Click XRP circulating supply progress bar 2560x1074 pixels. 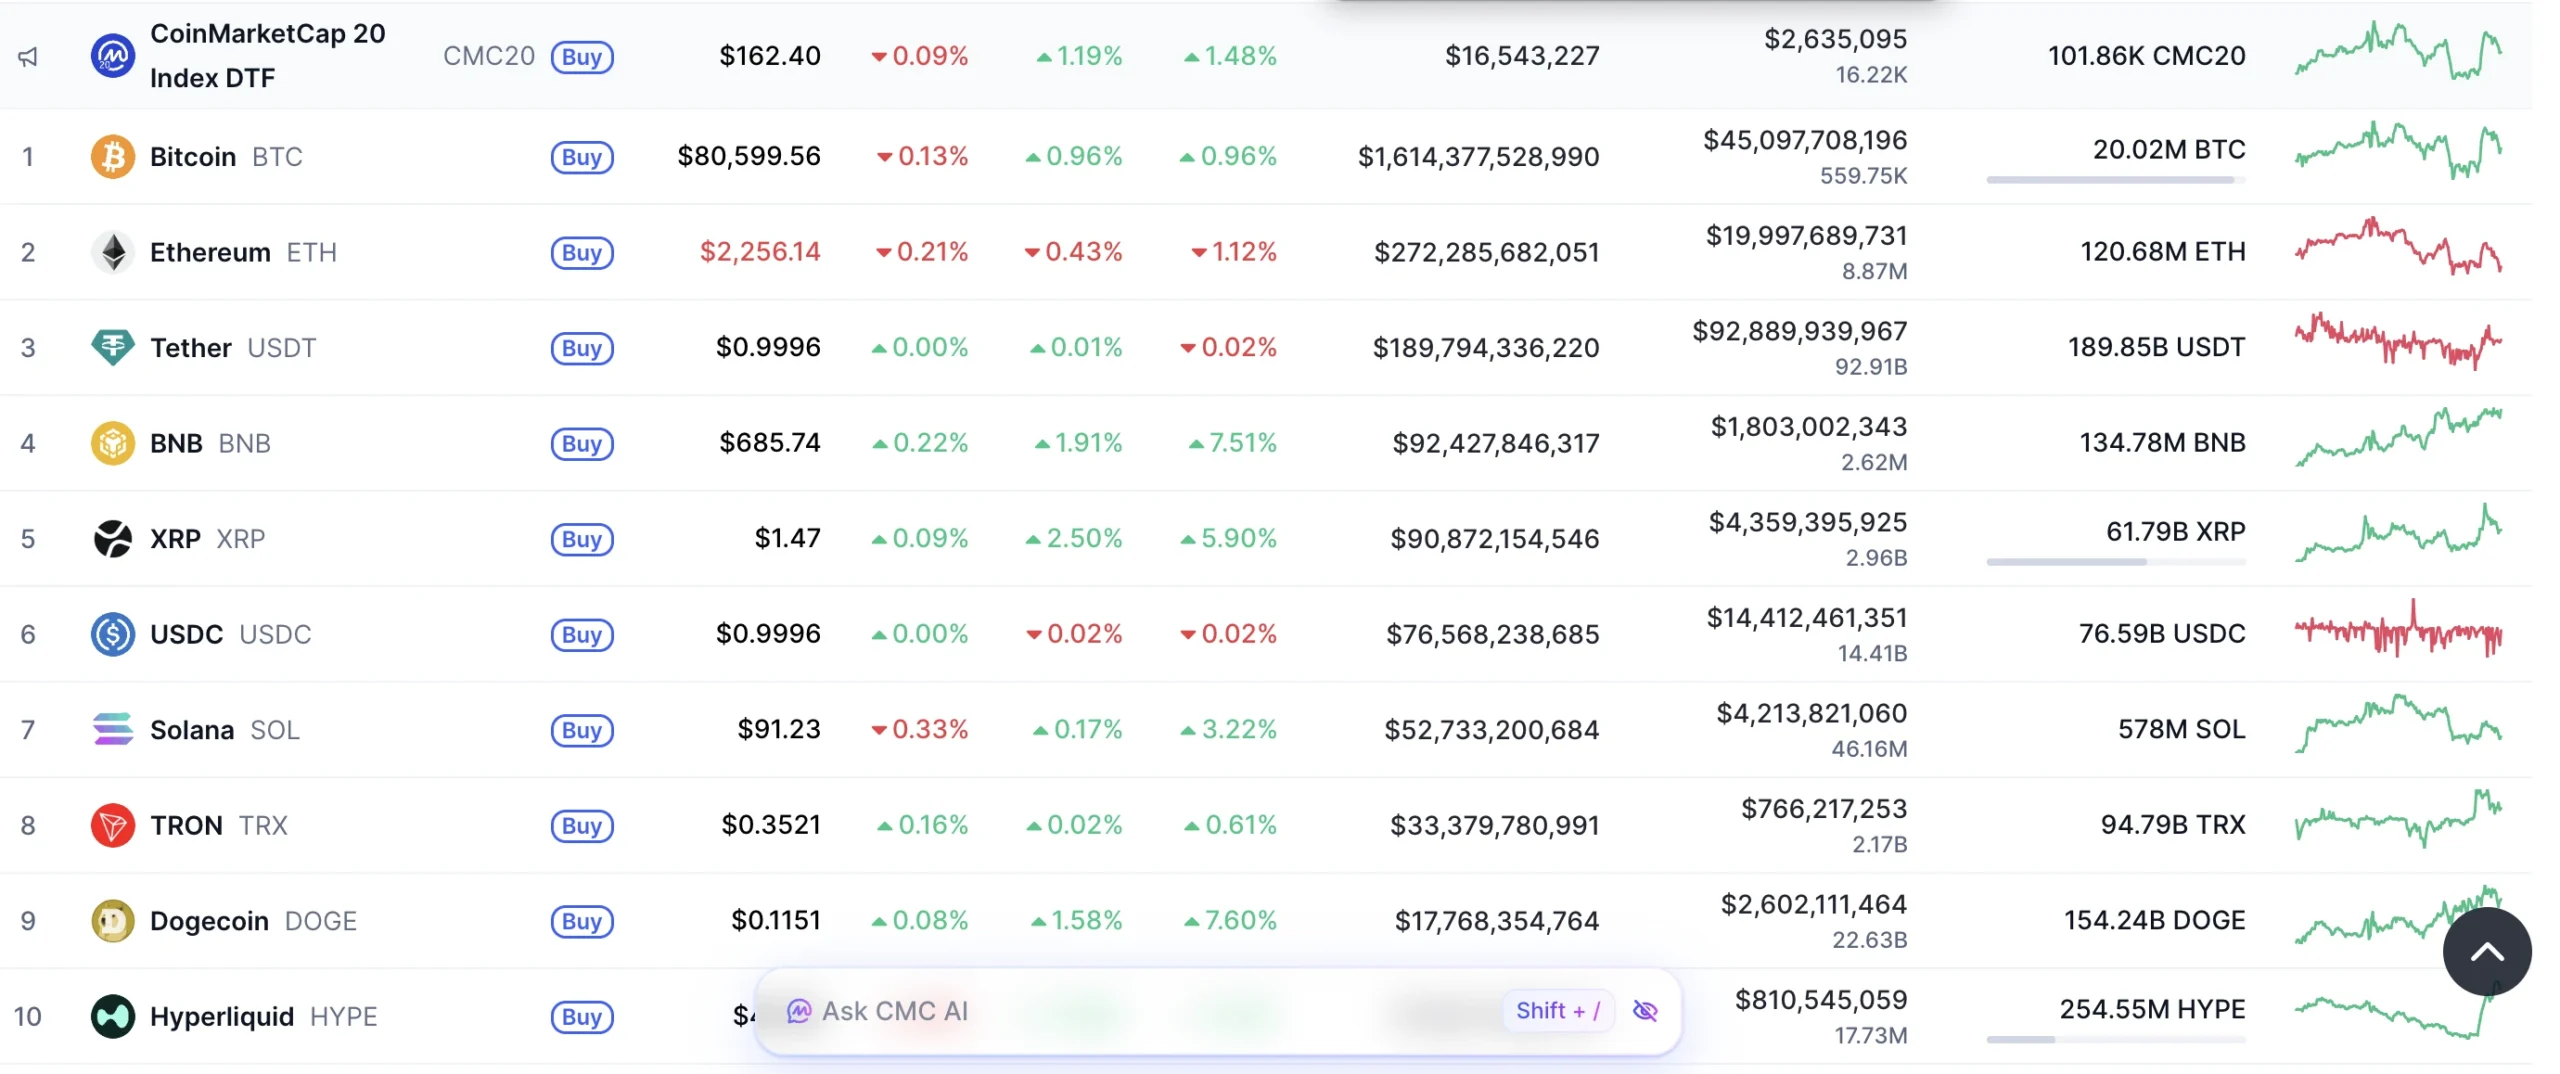coord(2116,562)
